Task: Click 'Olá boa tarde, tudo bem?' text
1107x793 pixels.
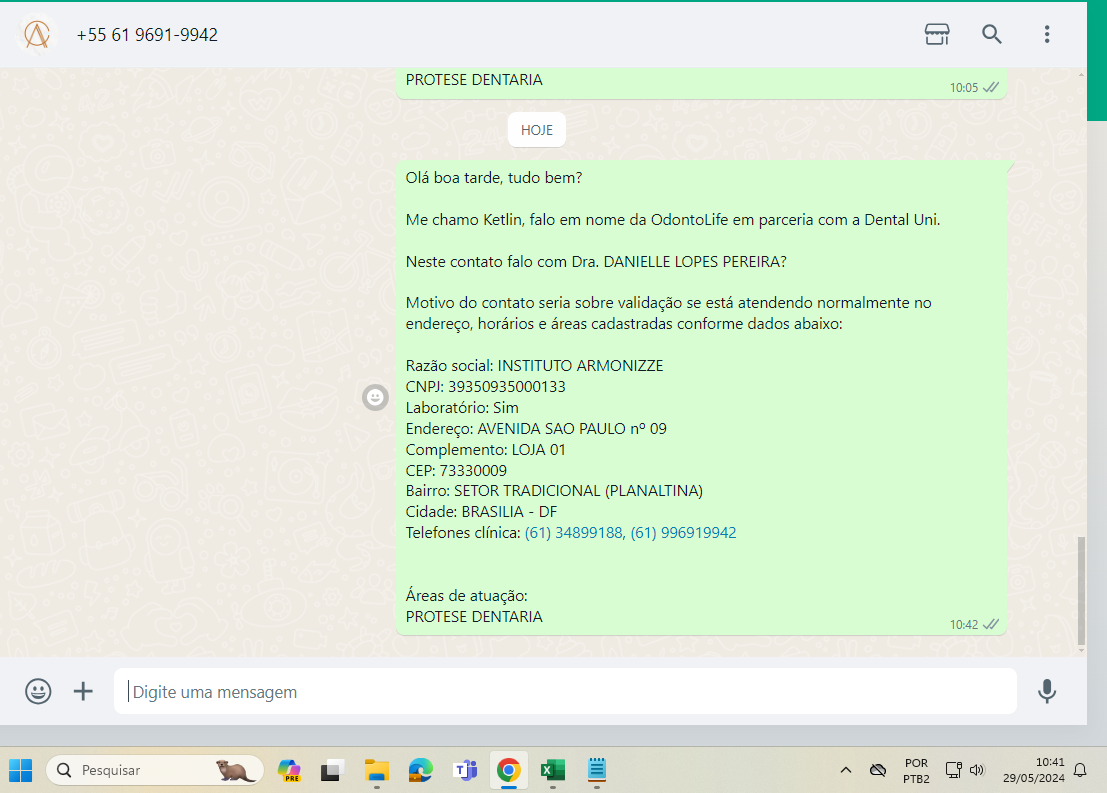Action: coord(493,178)
